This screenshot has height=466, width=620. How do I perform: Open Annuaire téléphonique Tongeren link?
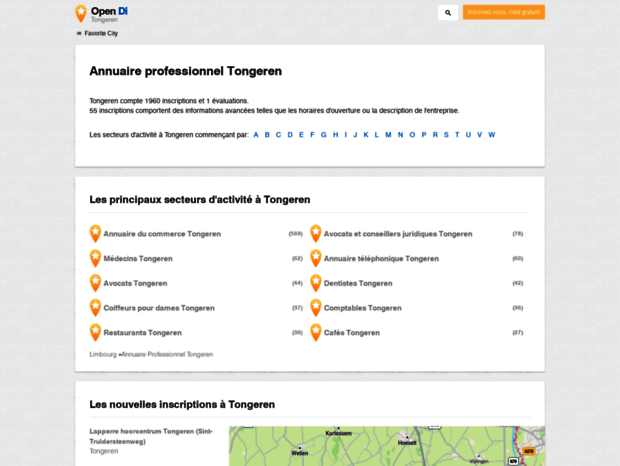pyautogui.click(x=381, y=258)
